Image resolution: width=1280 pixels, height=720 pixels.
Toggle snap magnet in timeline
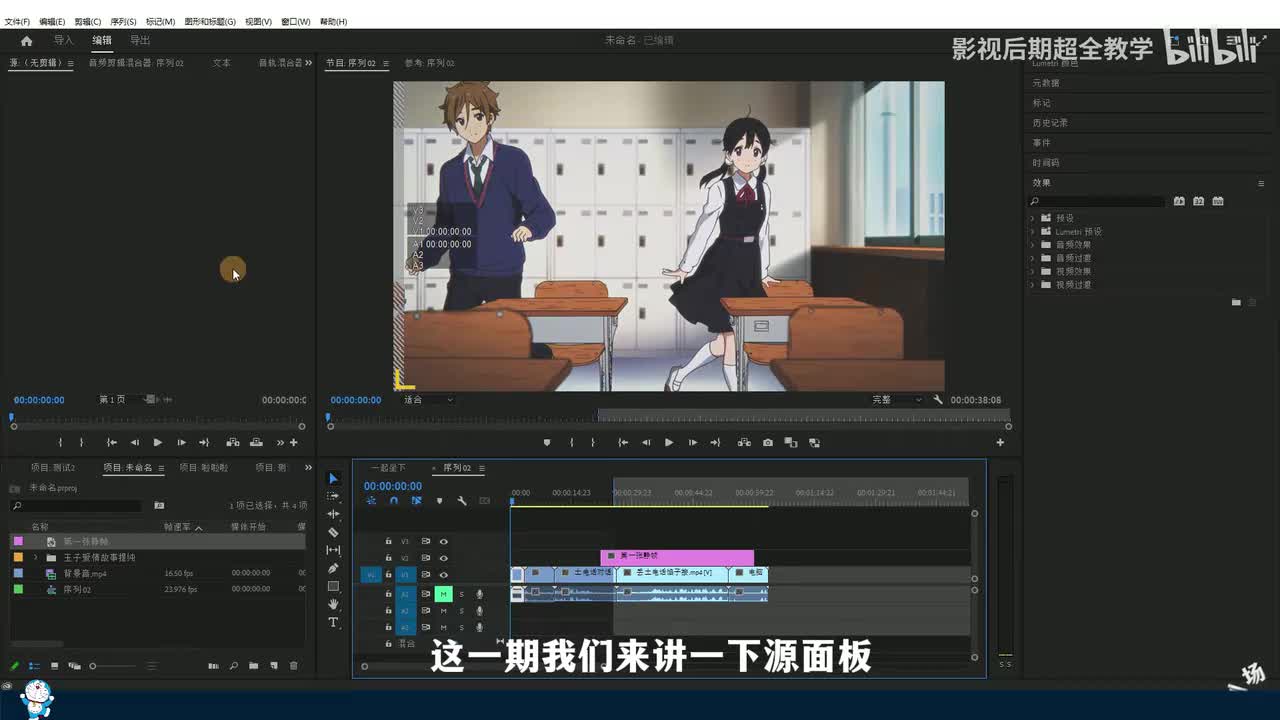(x=394, y=501)
